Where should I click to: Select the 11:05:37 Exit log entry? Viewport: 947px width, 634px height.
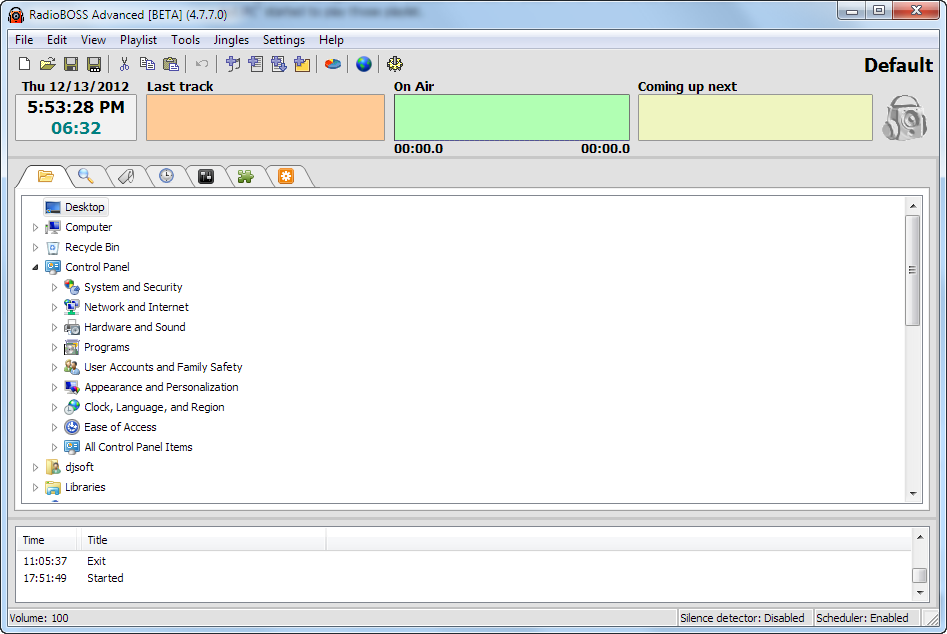click(464, 561)
